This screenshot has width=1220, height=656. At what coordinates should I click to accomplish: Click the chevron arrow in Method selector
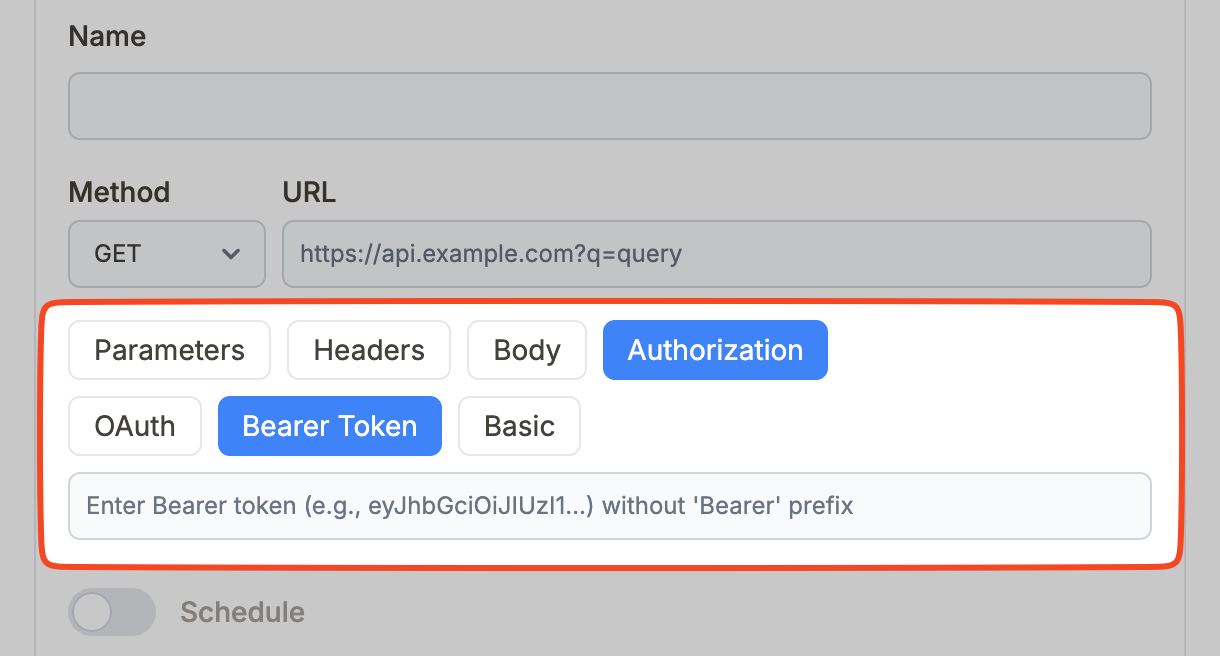point(231,254)
